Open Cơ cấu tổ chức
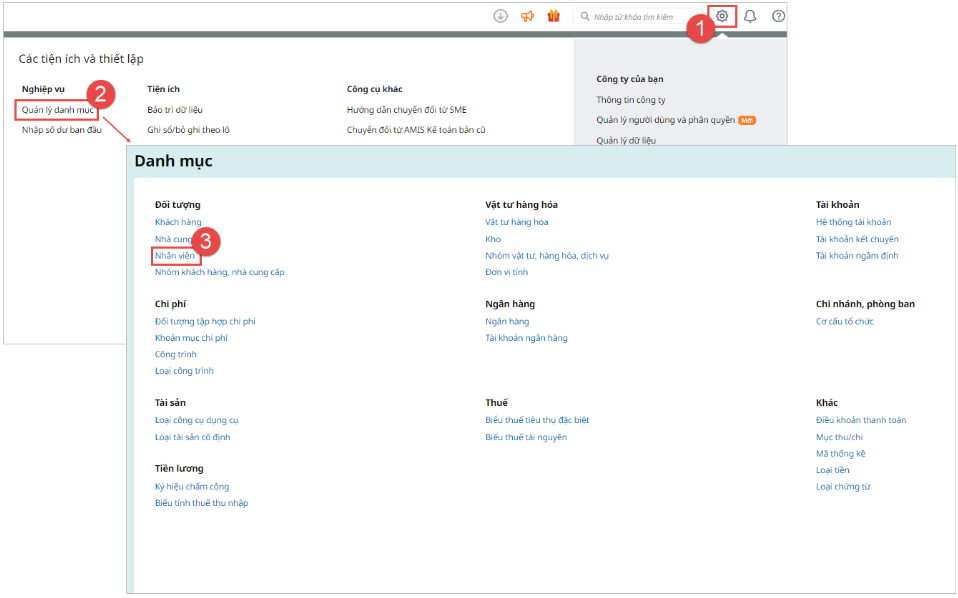 [844, 321]
